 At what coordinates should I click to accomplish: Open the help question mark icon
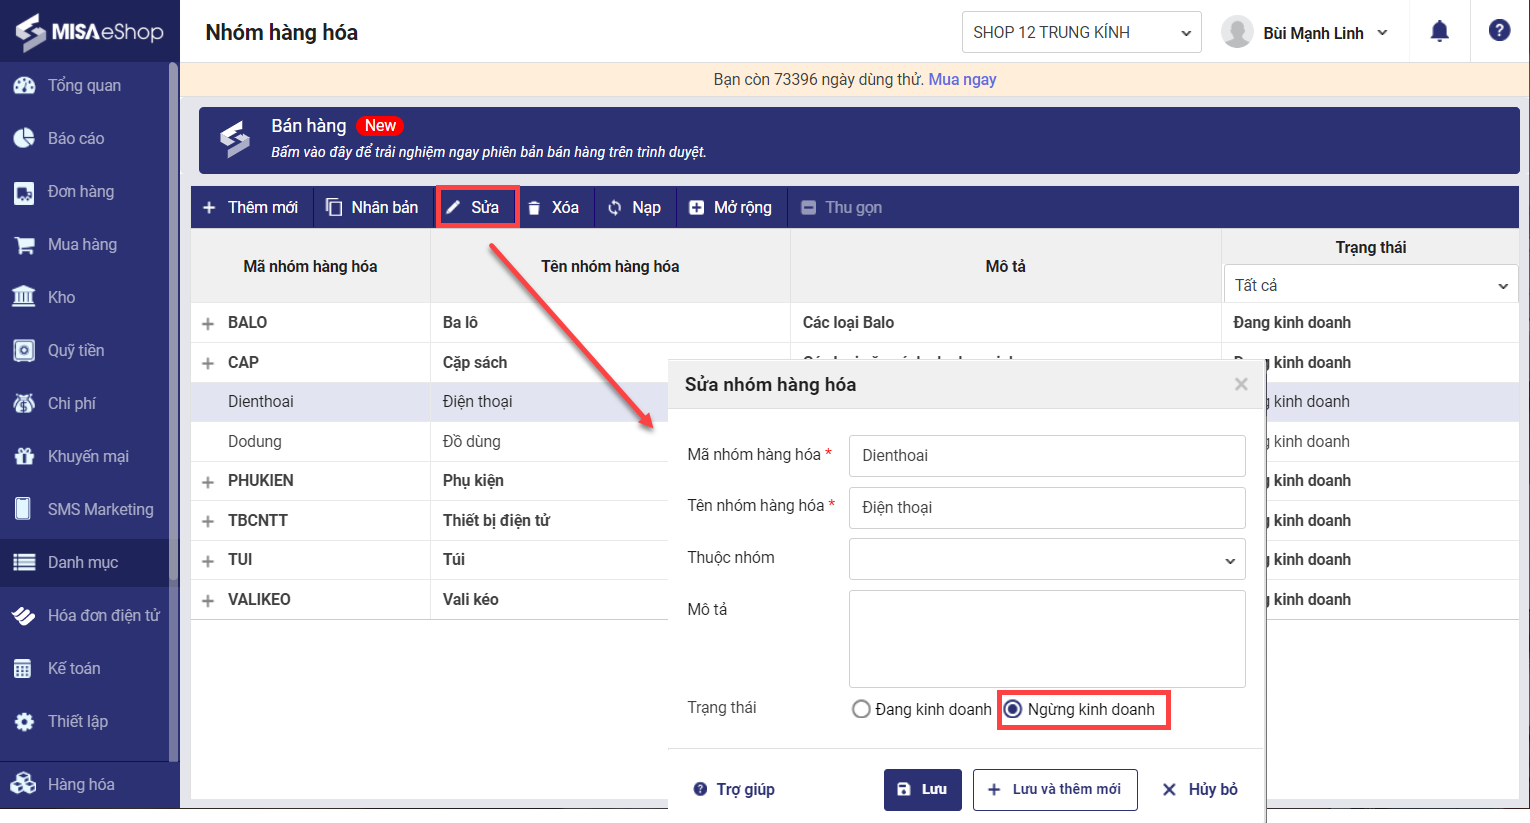pos(1499,31)
